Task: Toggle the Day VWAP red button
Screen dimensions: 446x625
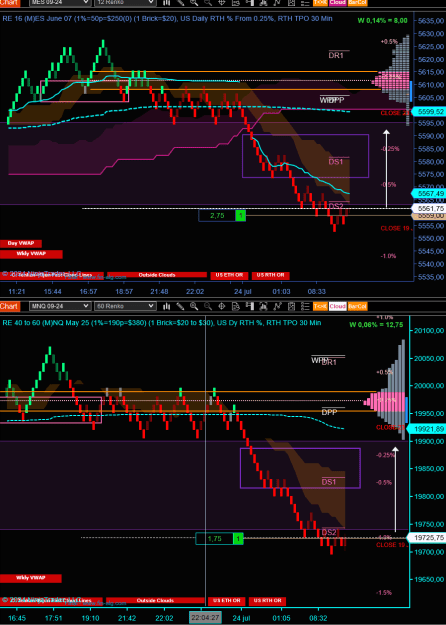Action: [x=21, y=244]
